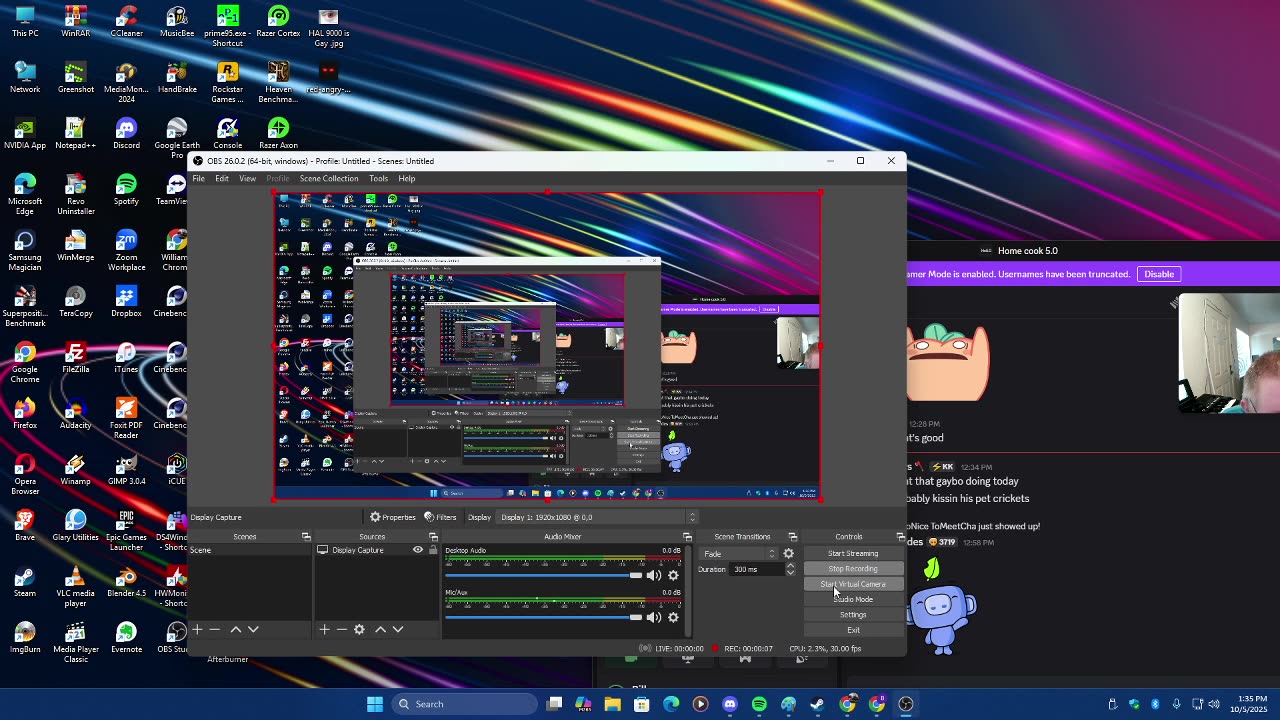The width and height of the screenshot is (1280, 720).
Task: Open the CCleaner desktop shortcut
Action: (126, 22)
